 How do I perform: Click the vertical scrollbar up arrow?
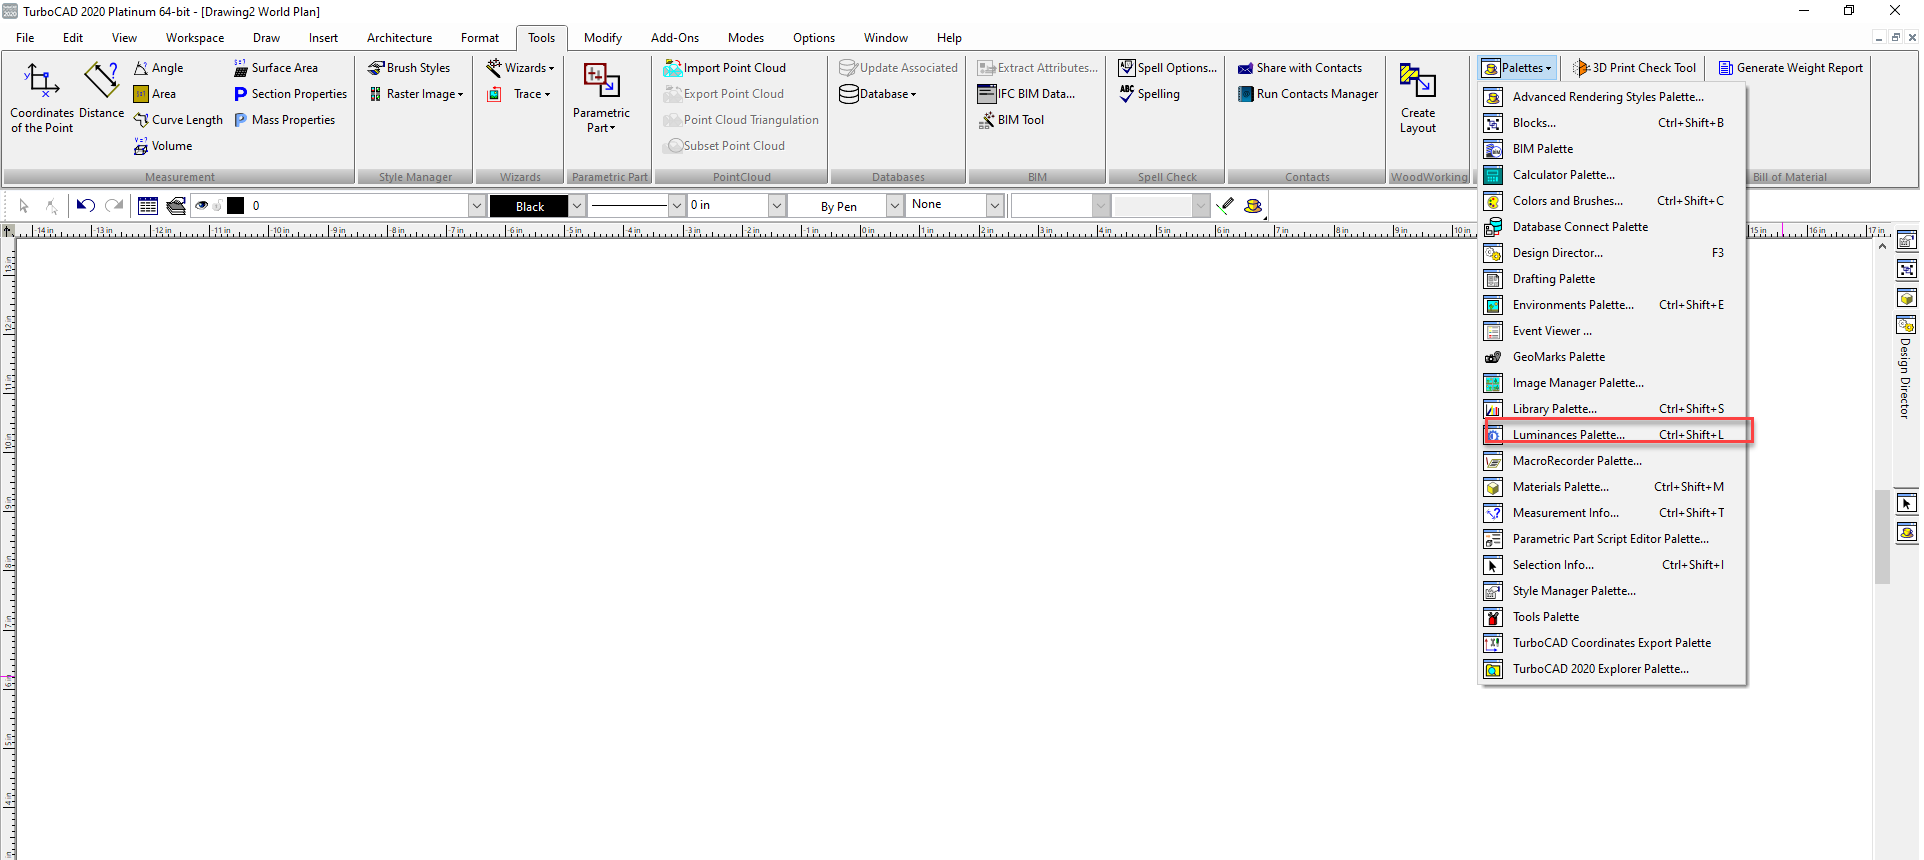coord(1882,245)
